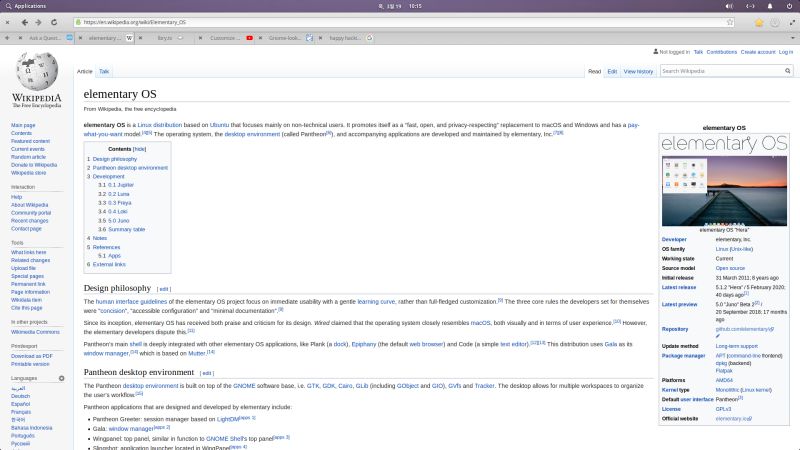The height and width of the screenshot is (450, 800).
Task: Hide the table of contents via the [hide] link
Action: pyautogui.click(x=140, y=149)
